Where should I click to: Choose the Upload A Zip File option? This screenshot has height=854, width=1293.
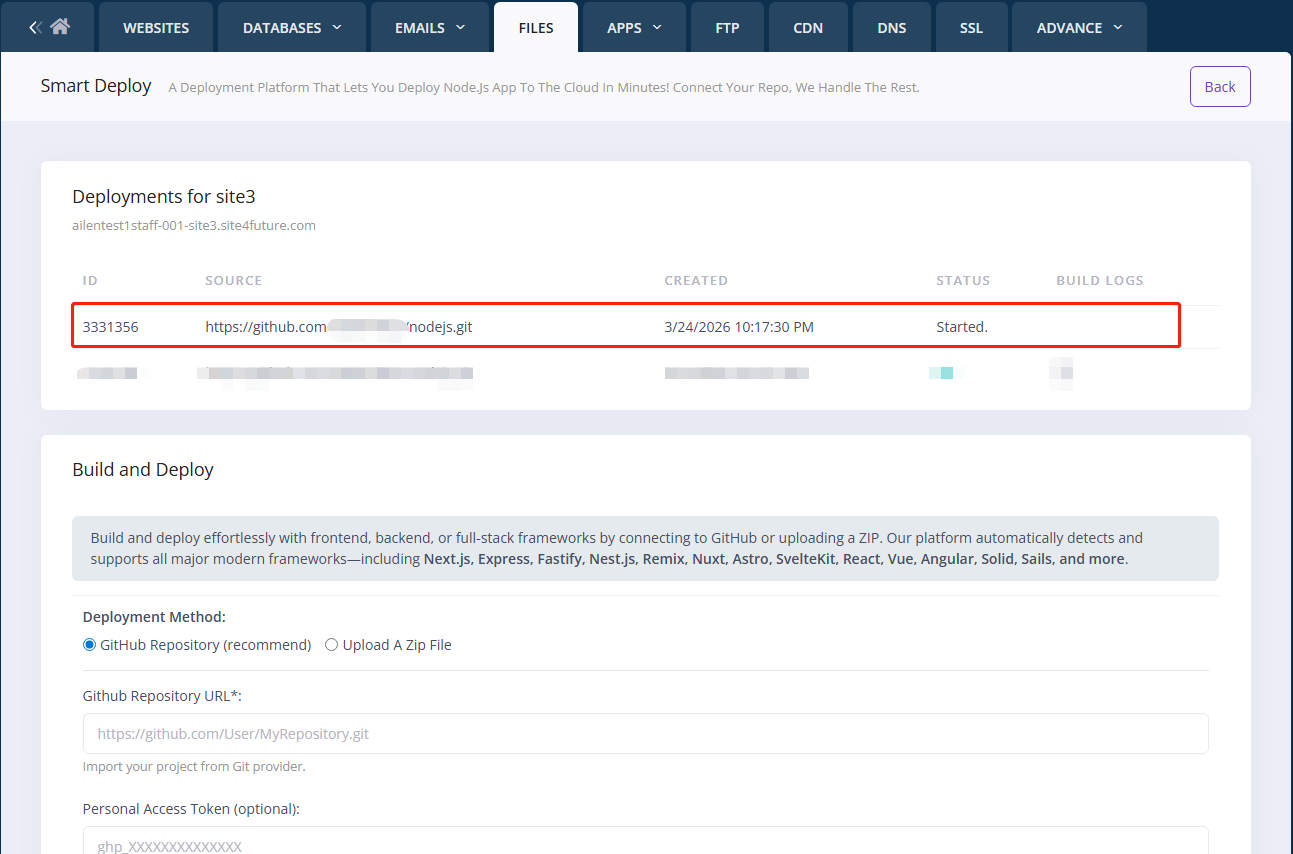tap(332, 645)
